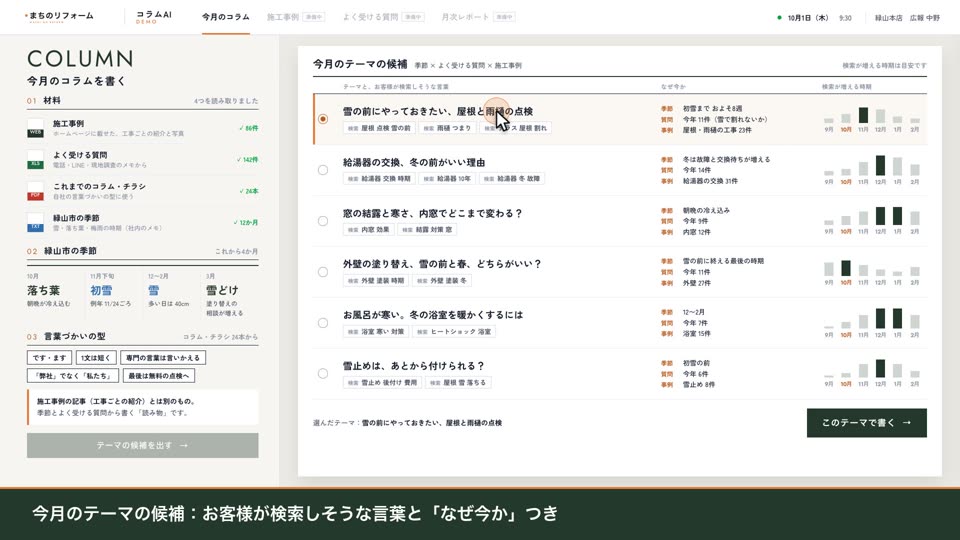Click the ヒートショック 浴室 search keyword chip
Image resolution: width=960 pixels, height=540 pixels.
click(x=454, y=332)
